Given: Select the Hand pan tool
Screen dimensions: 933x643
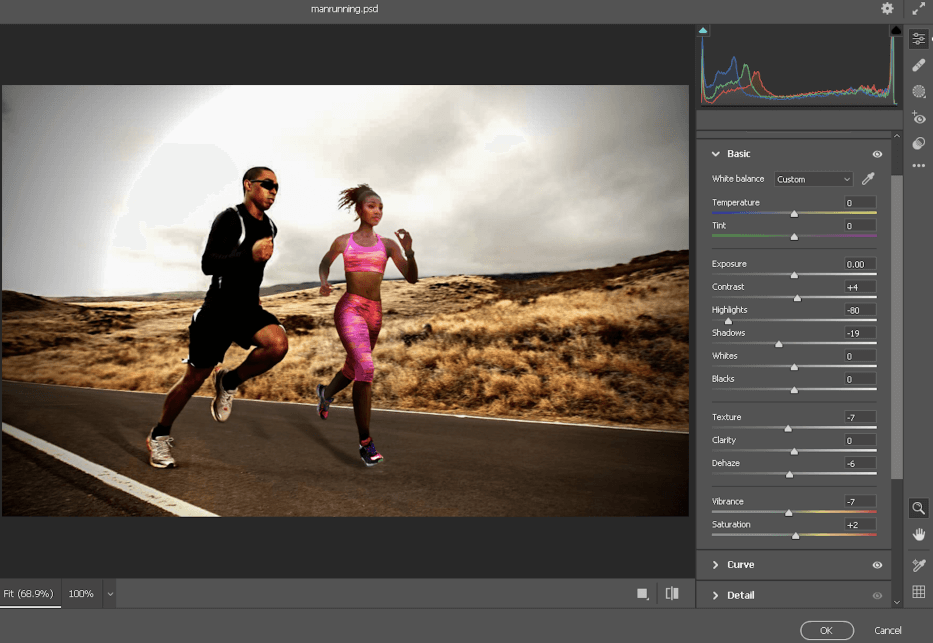Looking at the screenshot, I should point(919,536).
